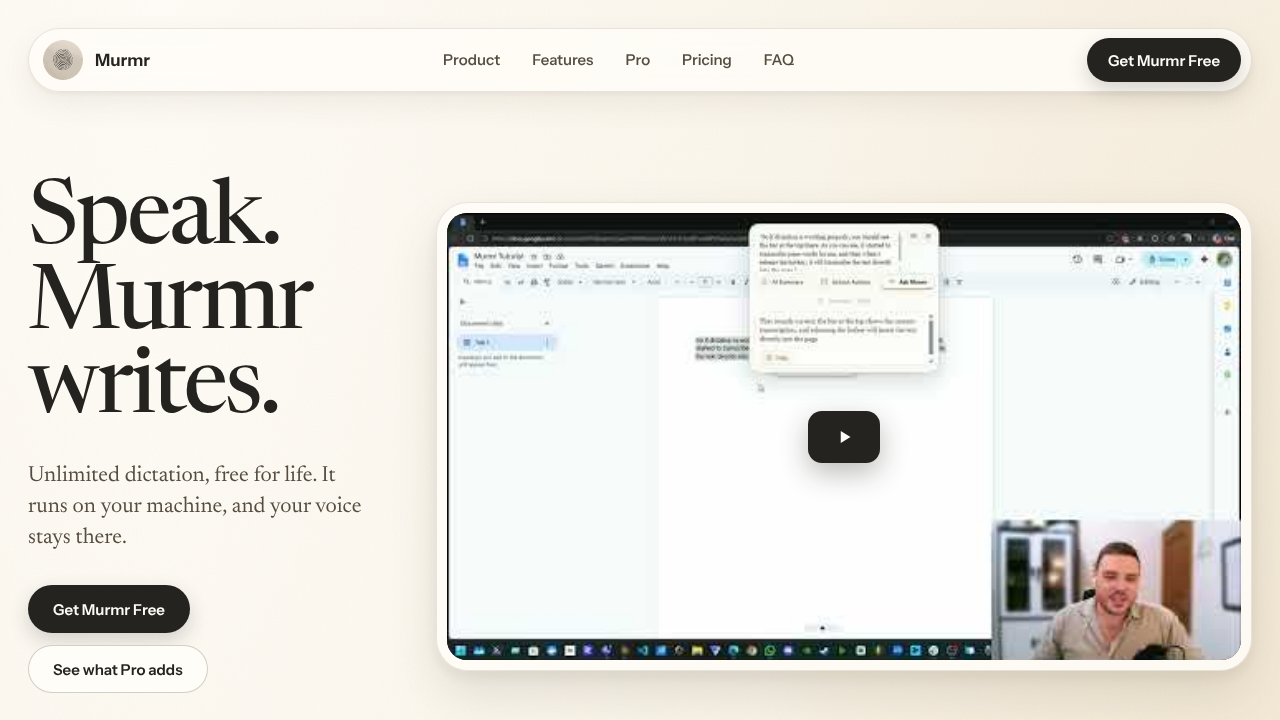
Task: Go to the Features section link
Action: coord(562,60)
